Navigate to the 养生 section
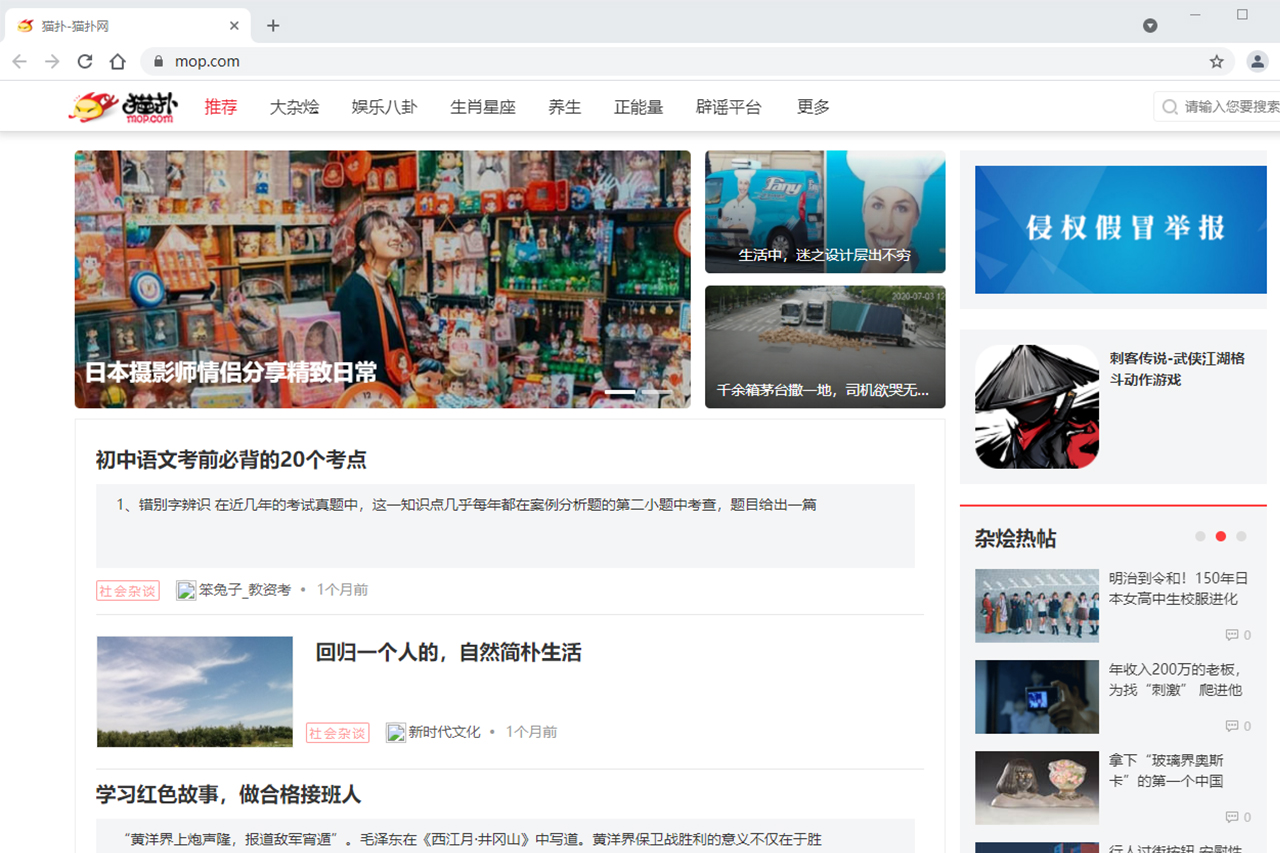This screenshot has height=853, width=1280. (x=565, y=107)
